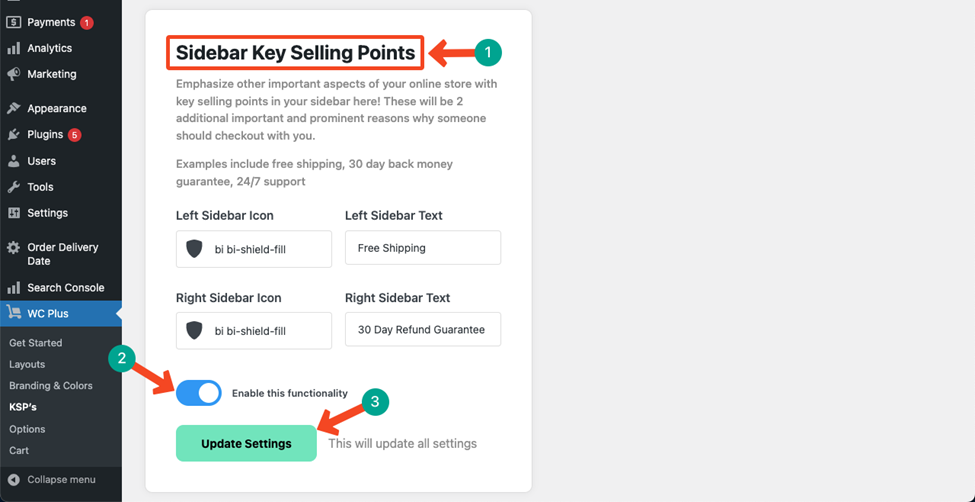Click the Users person icon
Screen dimensions: 975x502
(14, 161)
